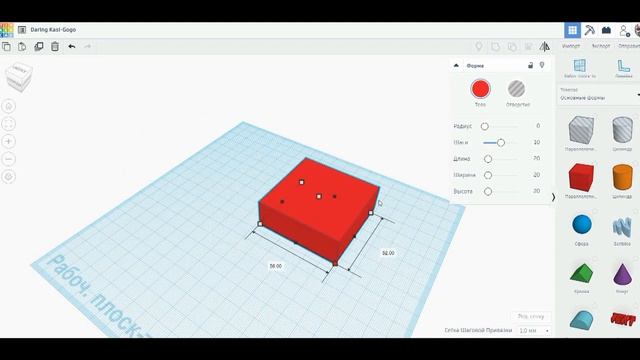Pick the teal round roof shape

pyautogui.click(x=582, y=320)
